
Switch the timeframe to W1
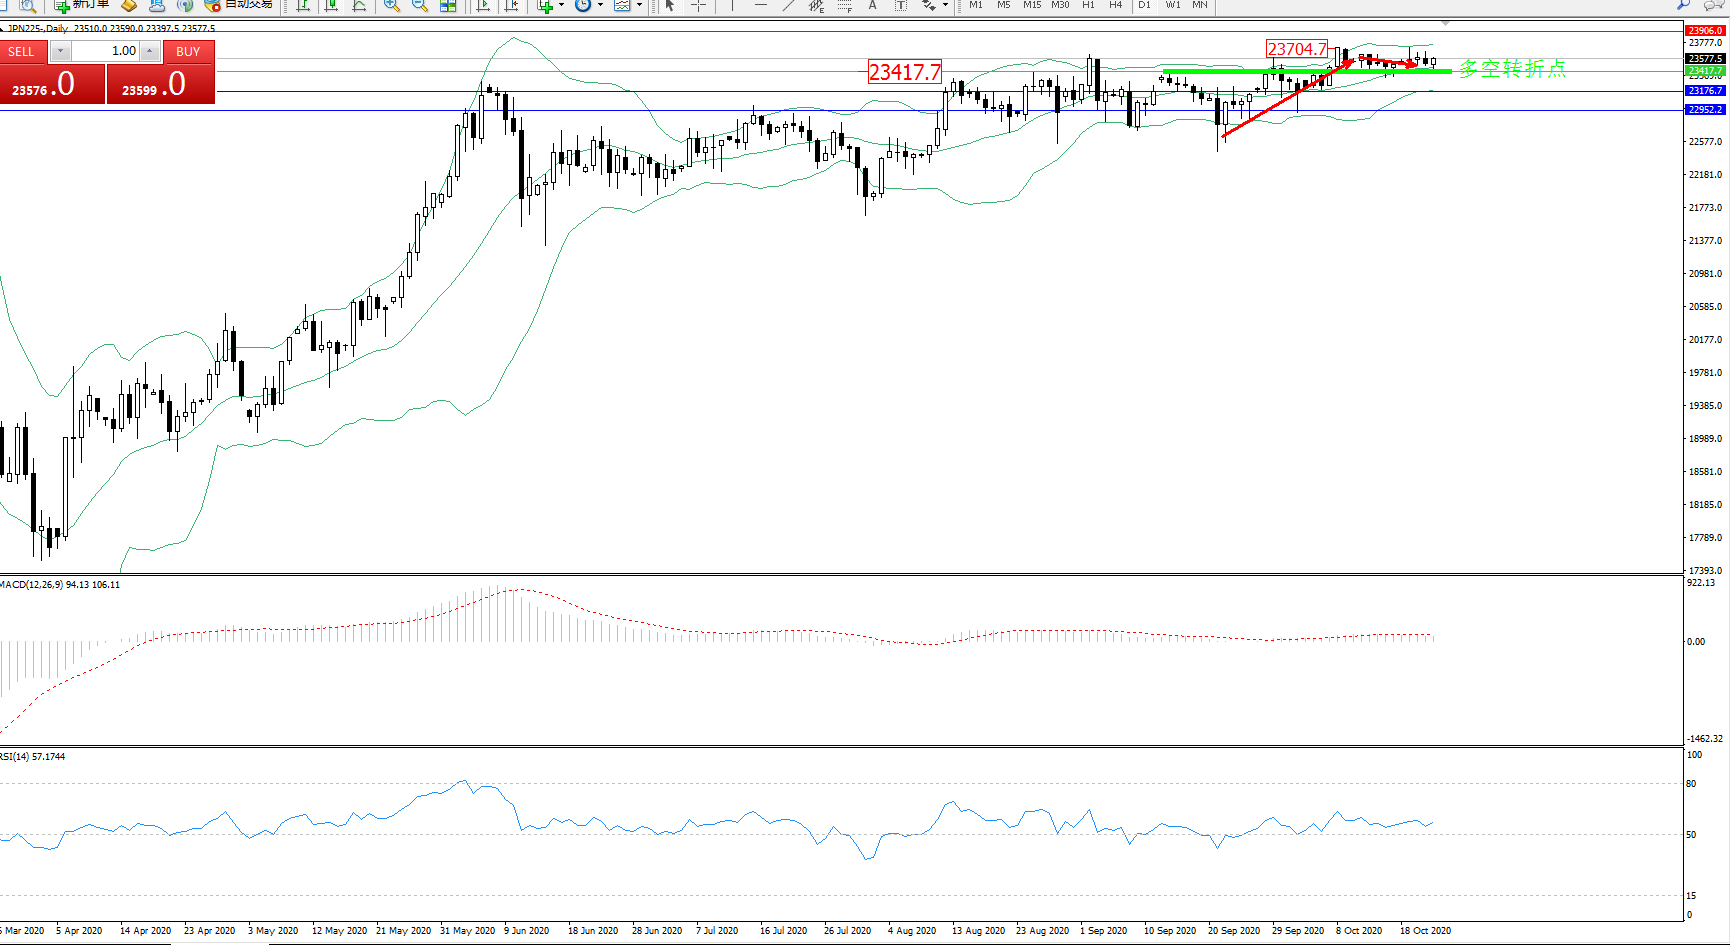coord(1172,5)
